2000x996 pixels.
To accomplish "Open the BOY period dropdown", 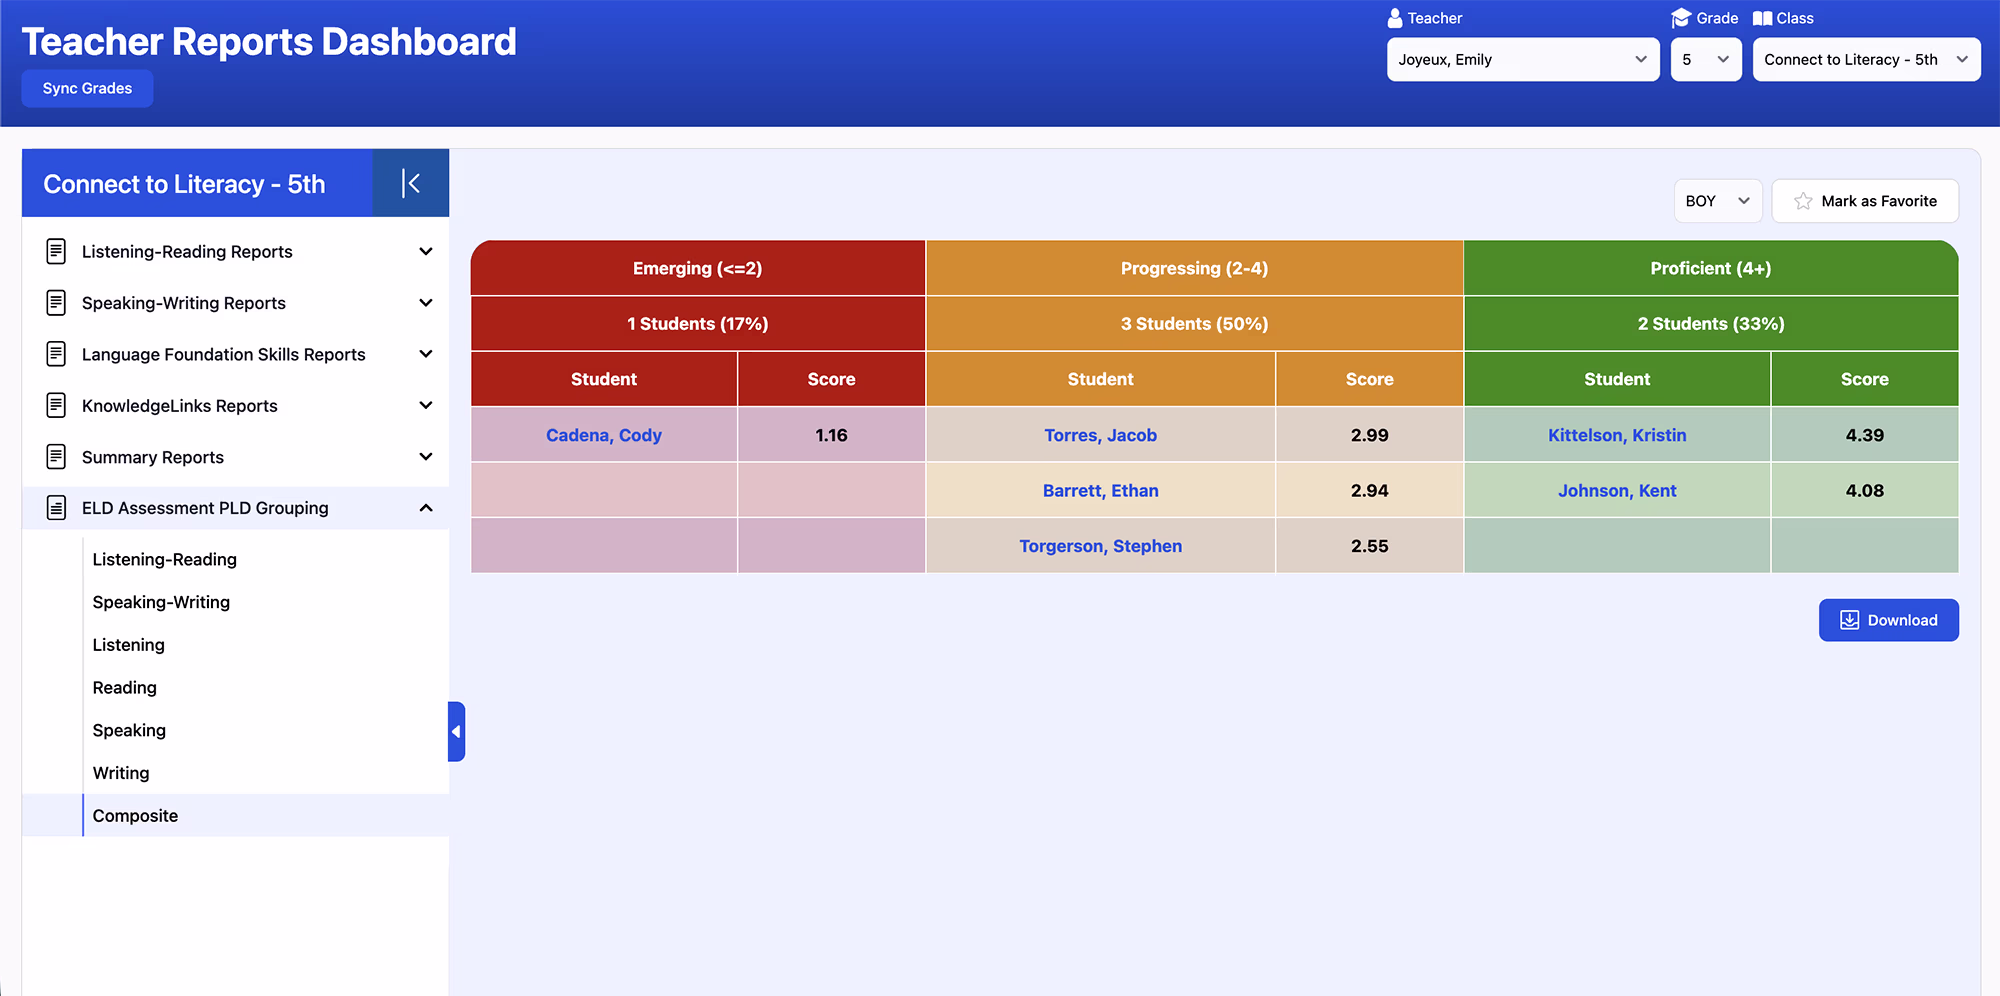I will [x=1718, y=201].
